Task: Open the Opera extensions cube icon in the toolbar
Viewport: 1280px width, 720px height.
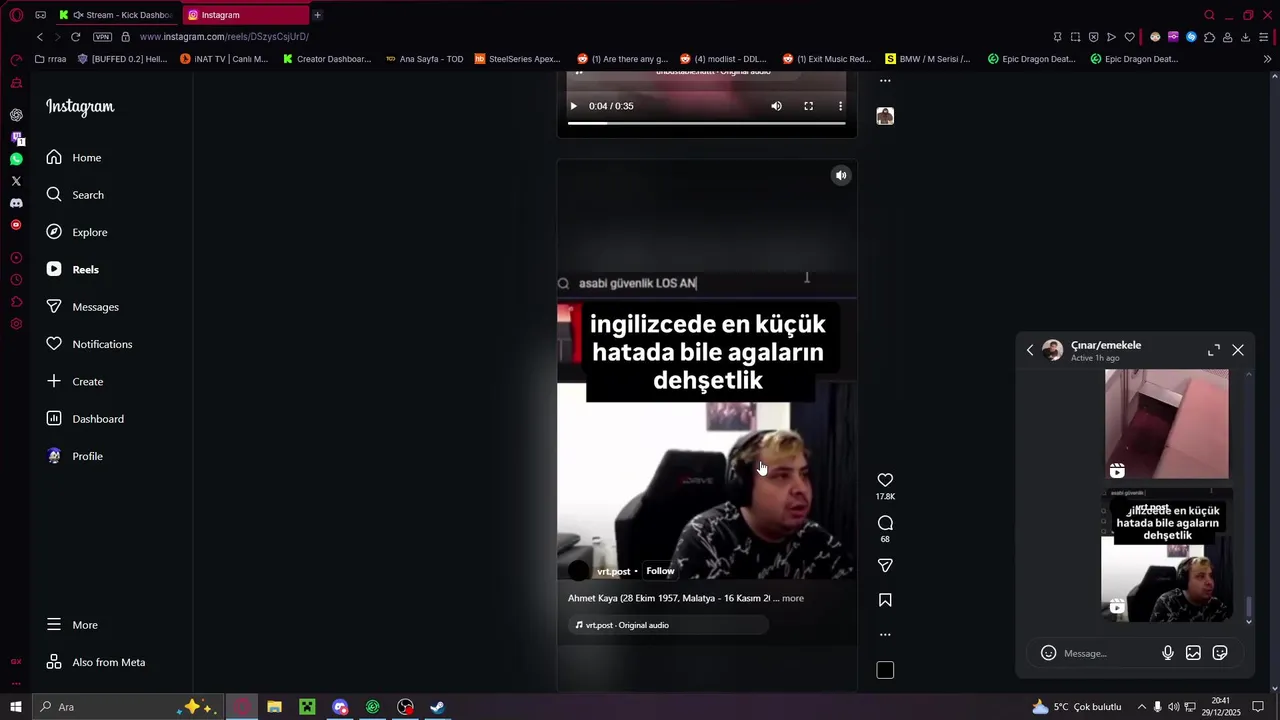Action: pyautogui.click(x=1209, y=37)
